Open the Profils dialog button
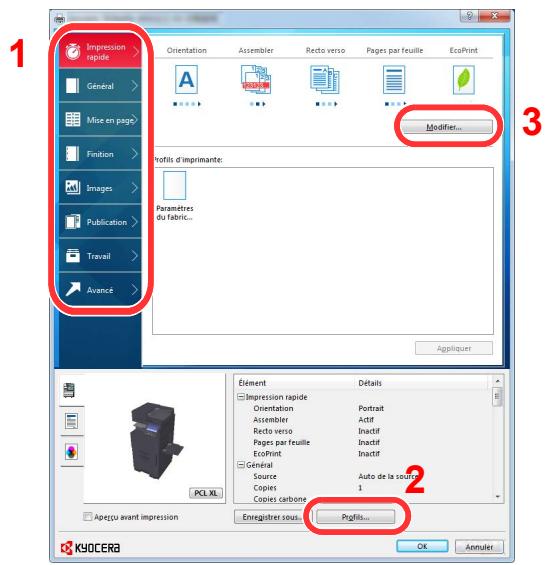 pyautogui.click(x=355, y=517)
